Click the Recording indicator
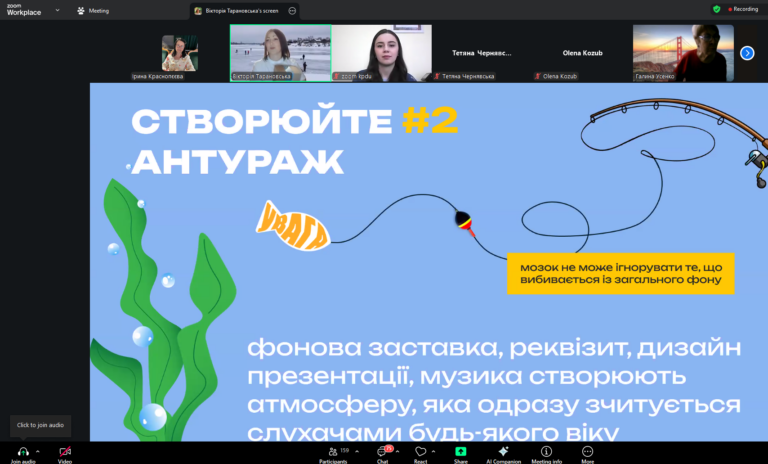The width and height of the screenshot is (768, 464). (x=743, y=9)
